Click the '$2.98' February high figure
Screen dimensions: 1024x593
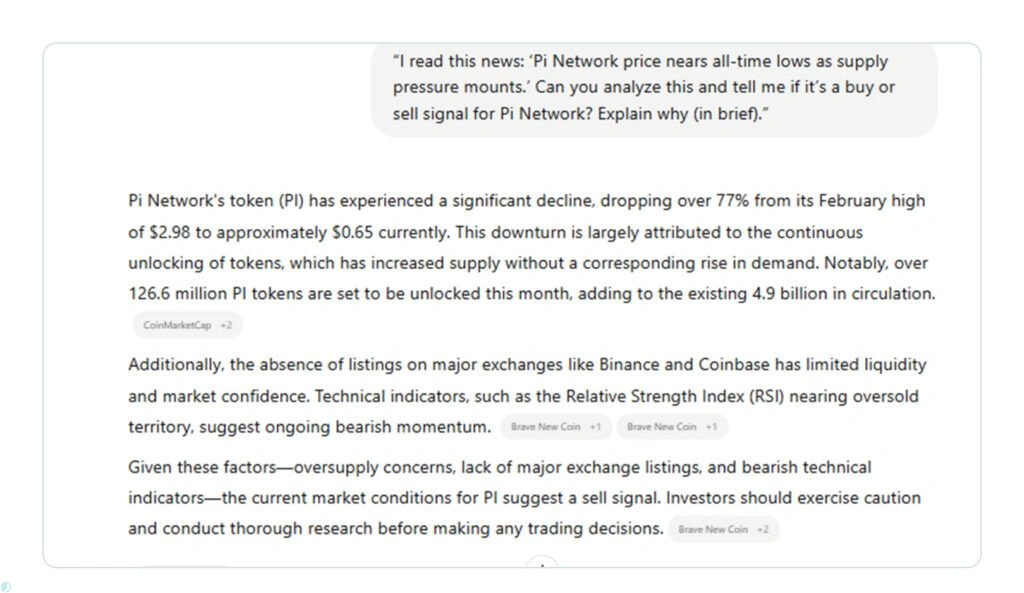click(x=172, y=232)
